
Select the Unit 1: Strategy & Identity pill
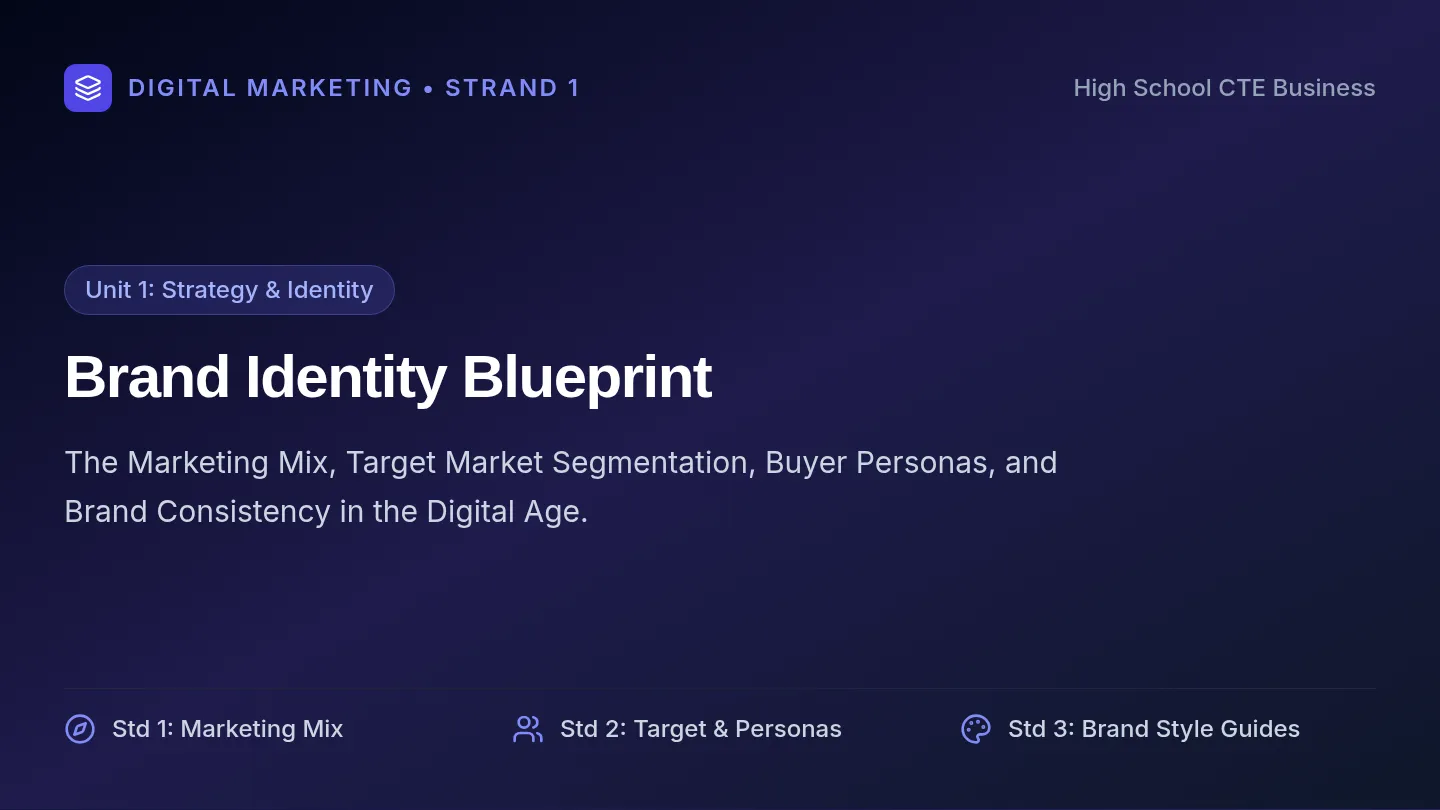coord(229,290)
